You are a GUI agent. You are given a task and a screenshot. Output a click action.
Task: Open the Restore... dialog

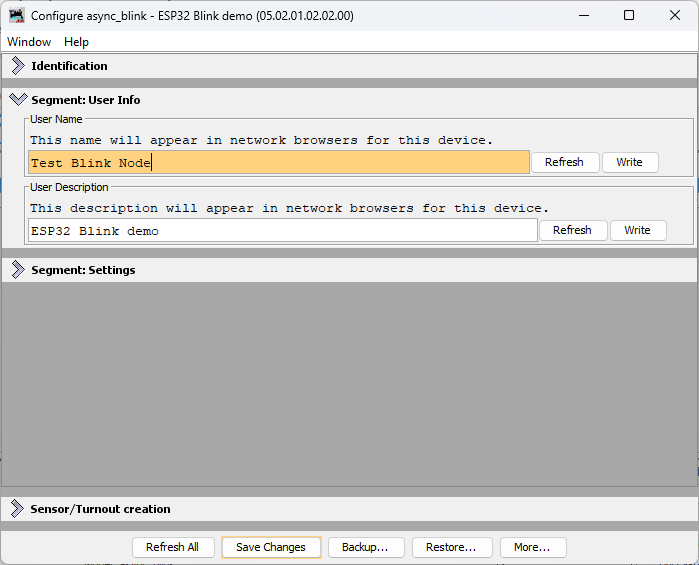[452, 547]
